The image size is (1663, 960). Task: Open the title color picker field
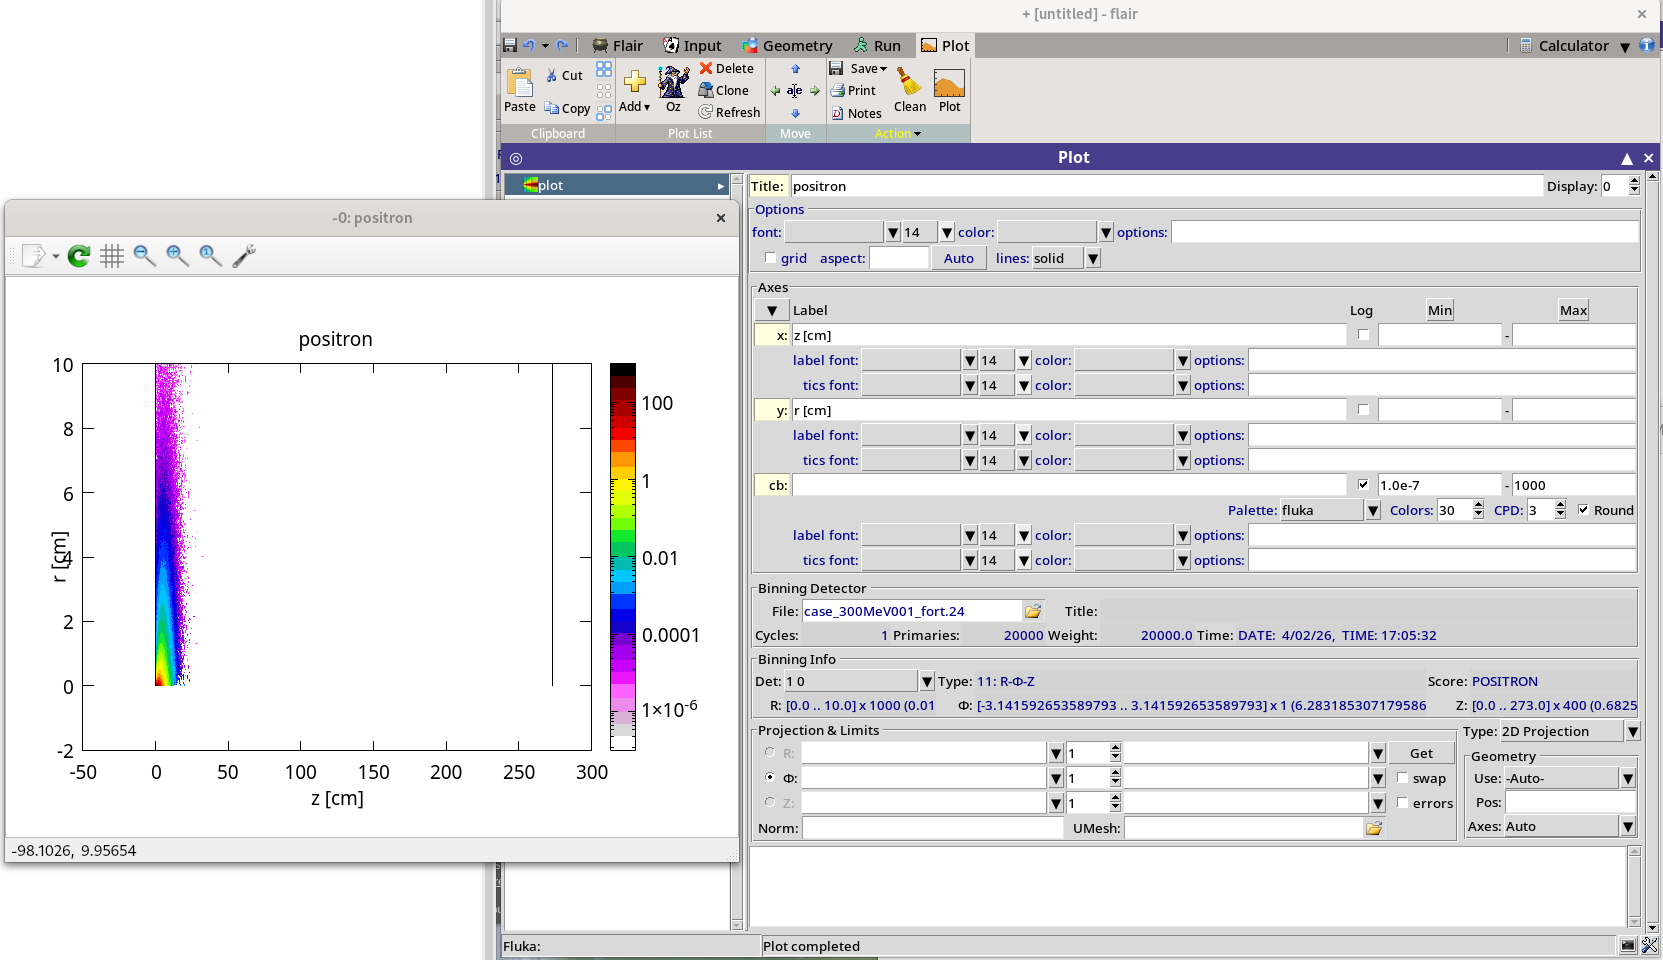click(1047, 232)
